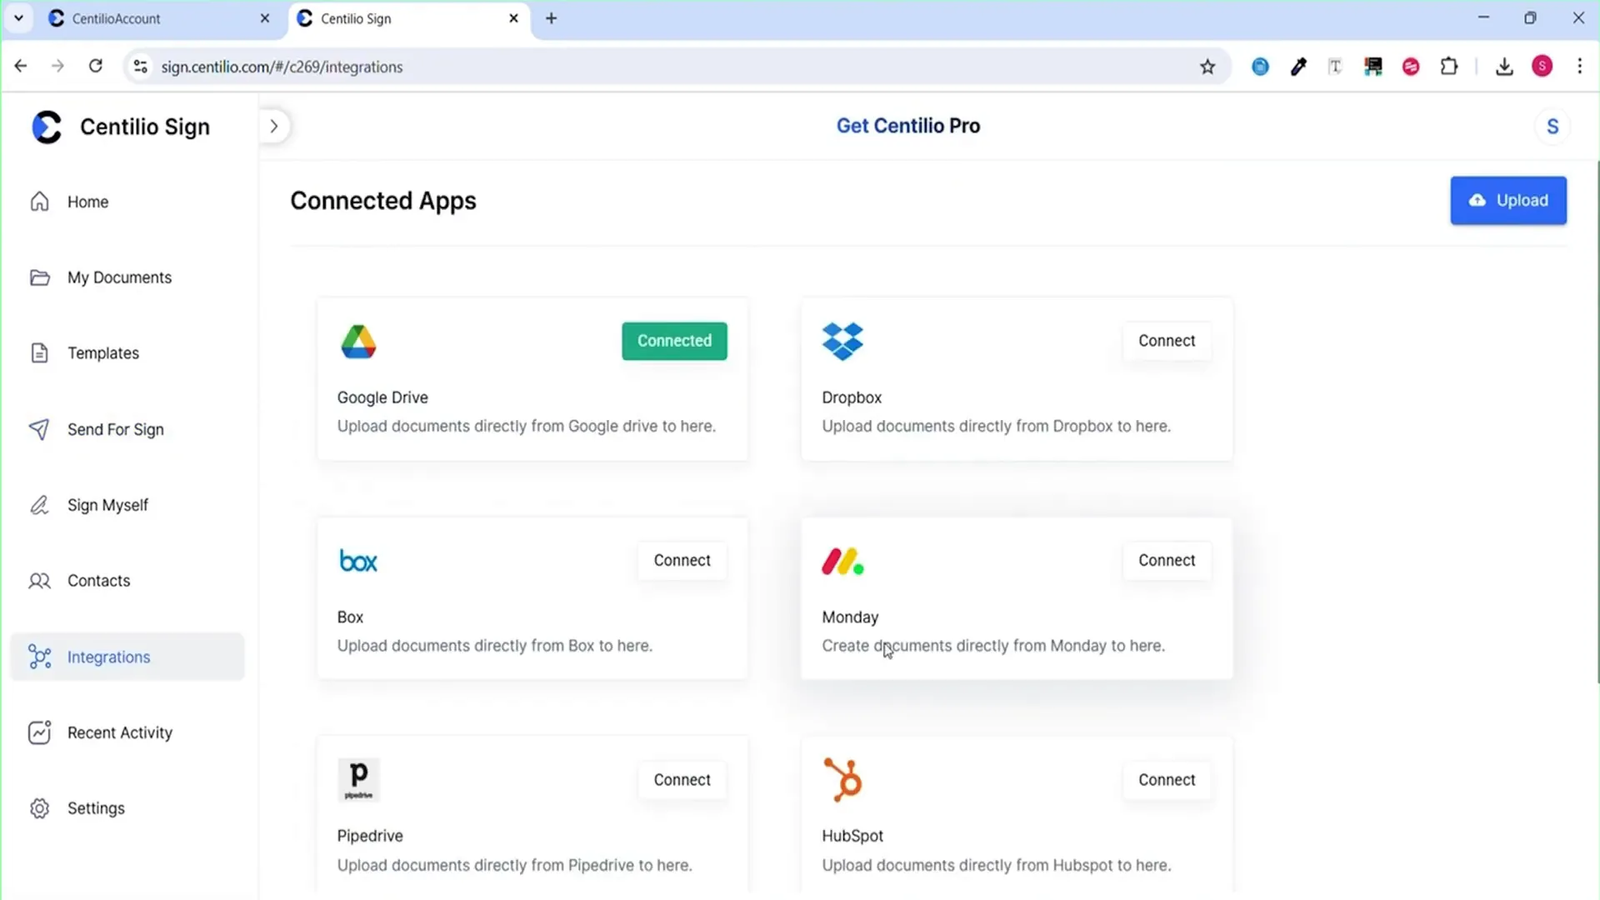
Task: Select the Centilio Sign browser tab
Action: pyautogui.click(x=409, y=19)
